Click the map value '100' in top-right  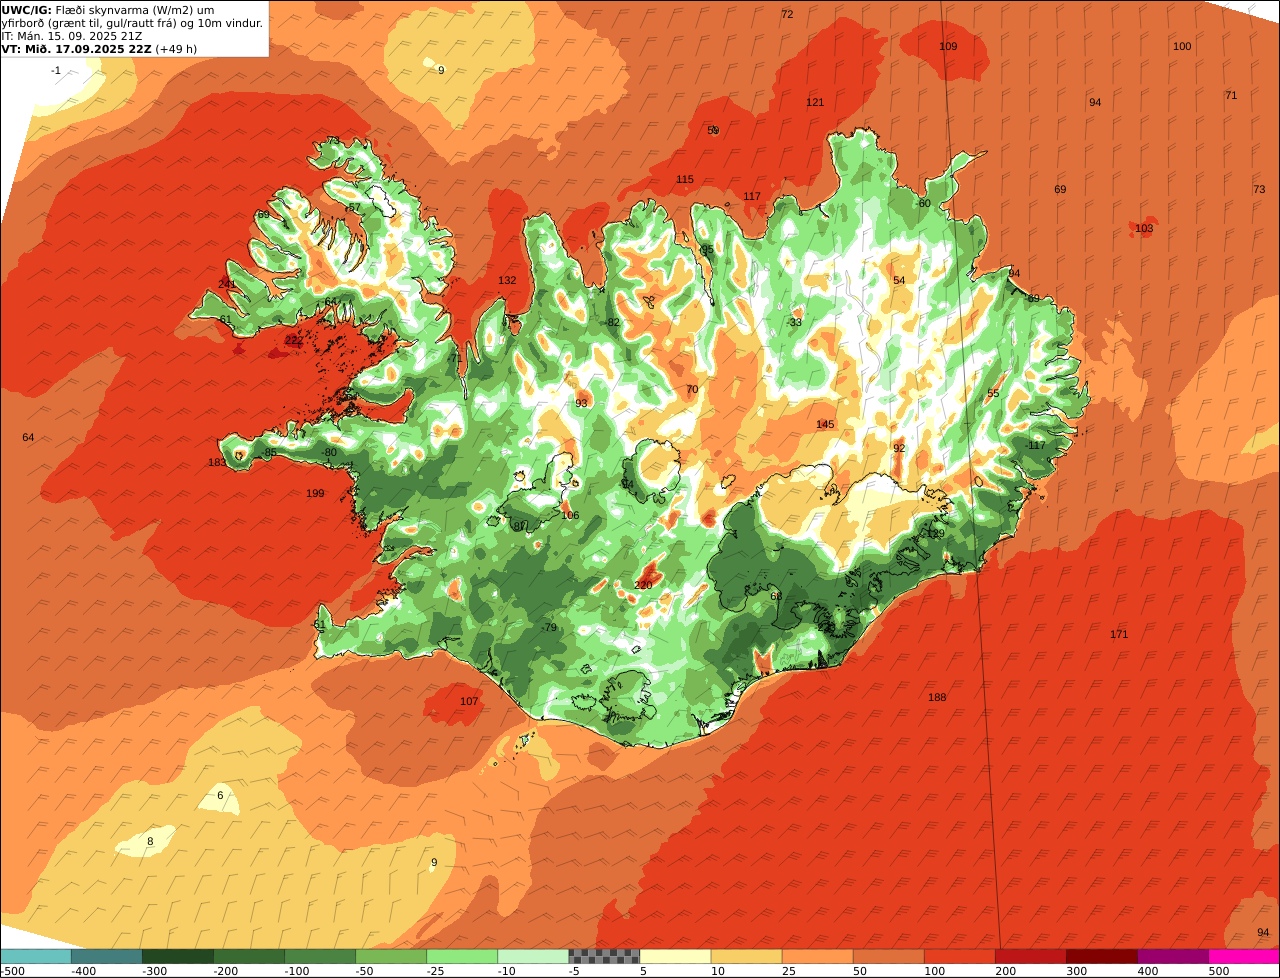[1182, 47]
